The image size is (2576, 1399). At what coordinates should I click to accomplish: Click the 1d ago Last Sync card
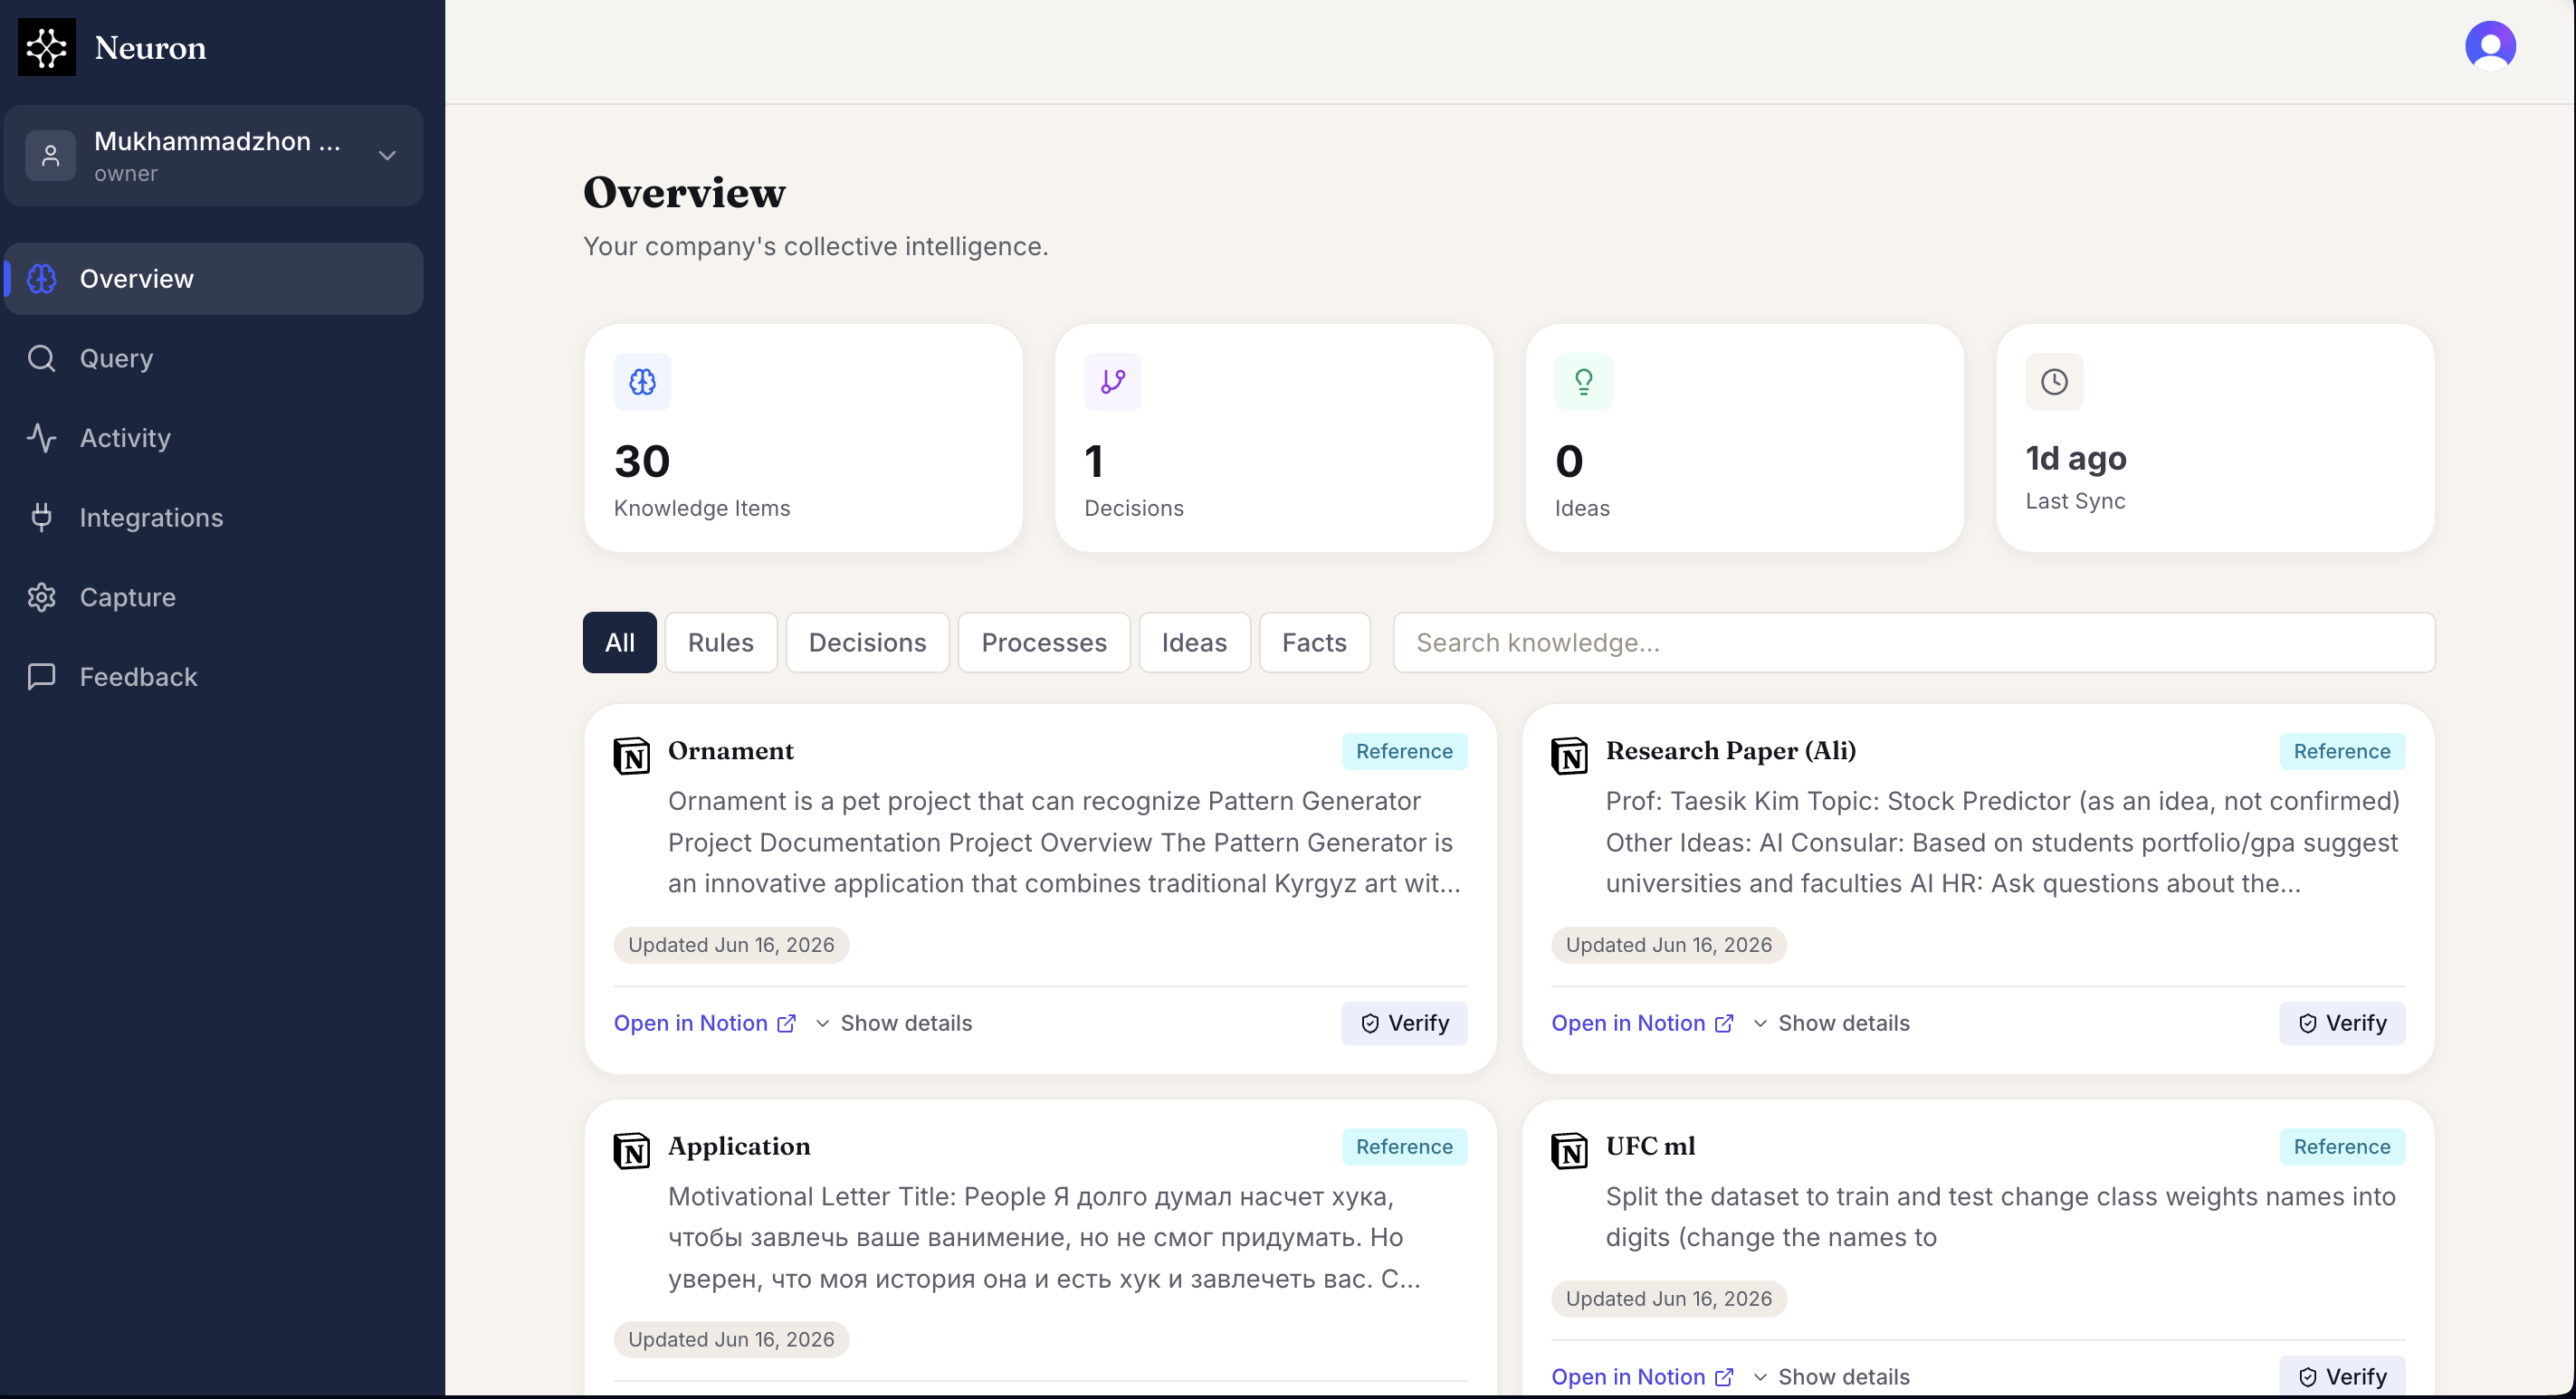(x=2215, y=438)
